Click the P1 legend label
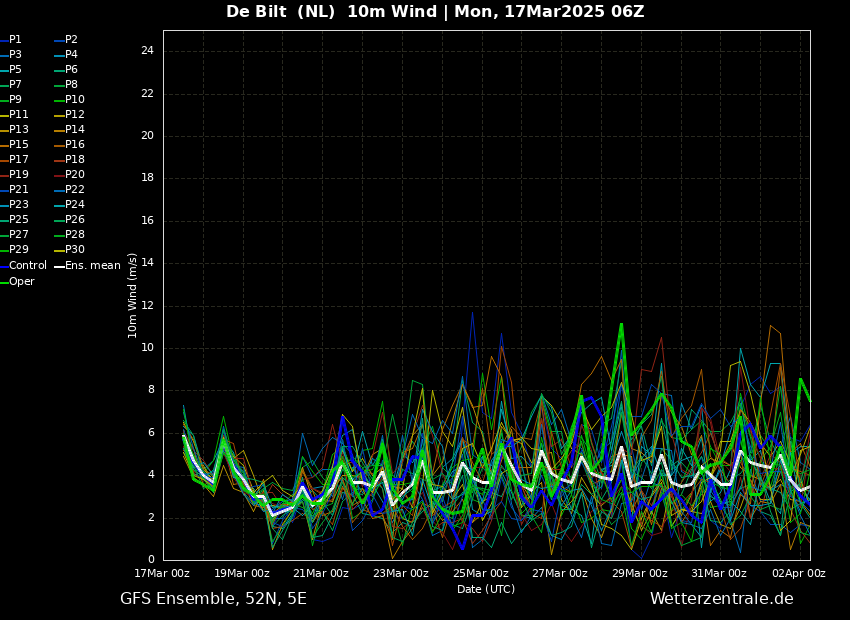850x620 pixels. point(15,40)
